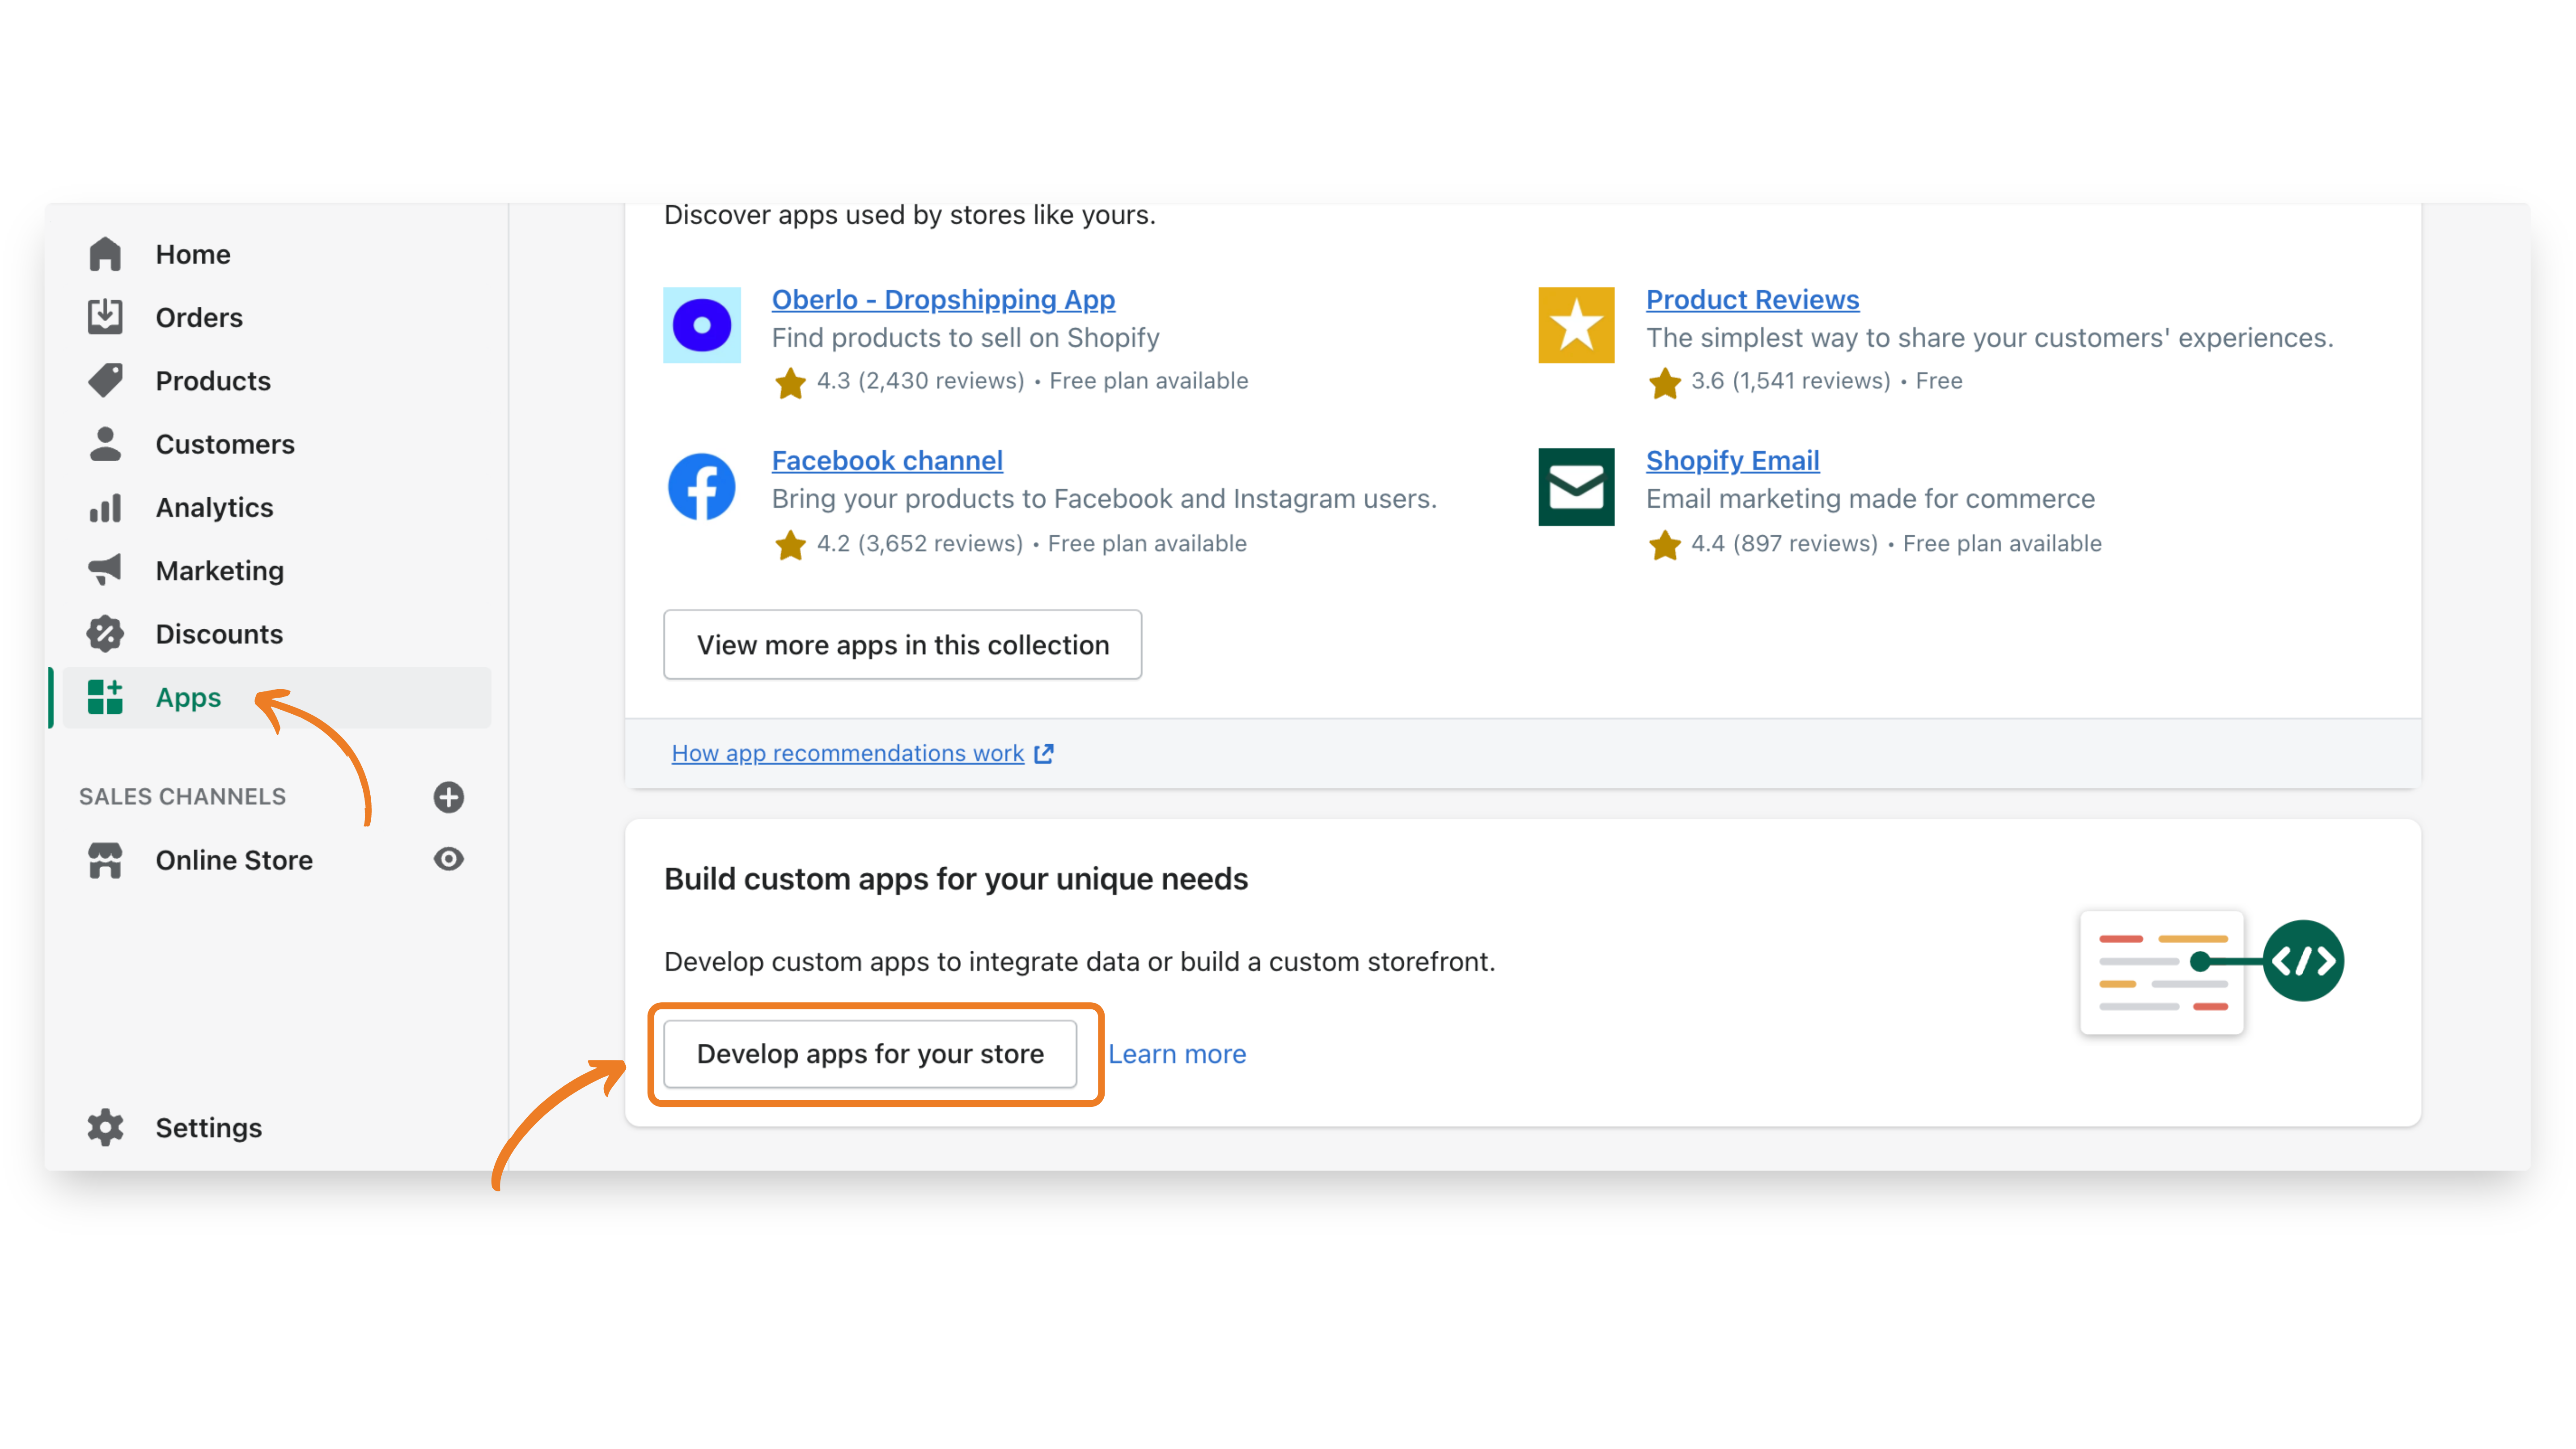This screenshot has width=2576, height=1449.
Task: Click View more apps in this collection
Action: pos(902,645)
